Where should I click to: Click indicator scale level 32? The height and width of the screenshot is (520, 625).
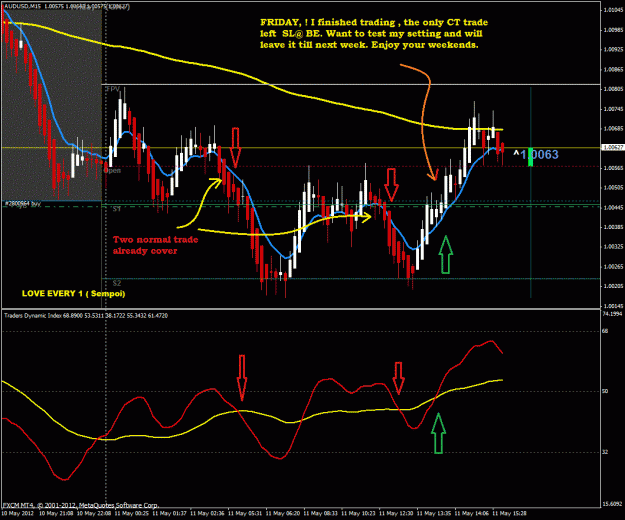[605, 452]
